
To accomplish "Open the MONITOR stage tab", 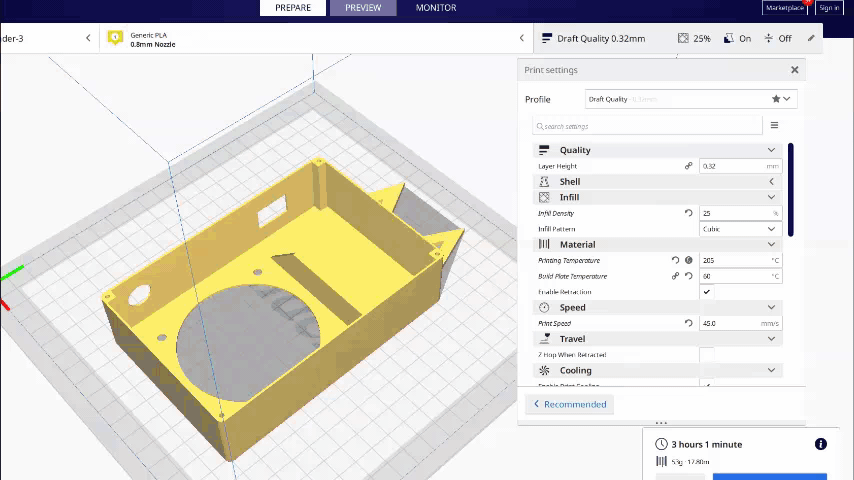I will (x=436, y=8).
